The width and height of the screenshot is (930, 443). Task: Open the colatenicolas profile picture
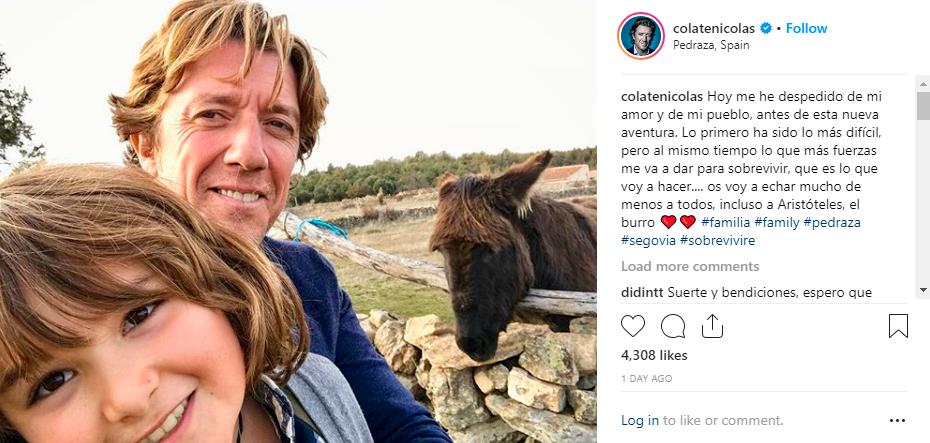coord(641,36)
